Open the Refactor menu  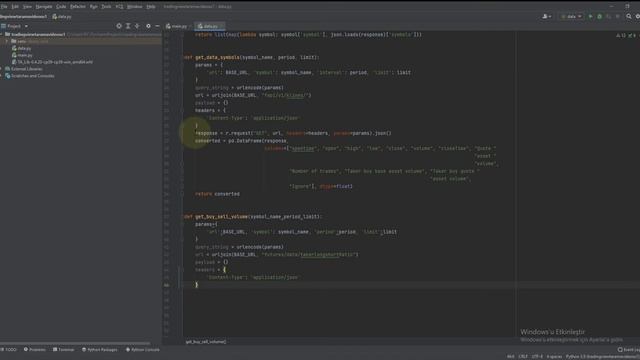tap(78, 7)
